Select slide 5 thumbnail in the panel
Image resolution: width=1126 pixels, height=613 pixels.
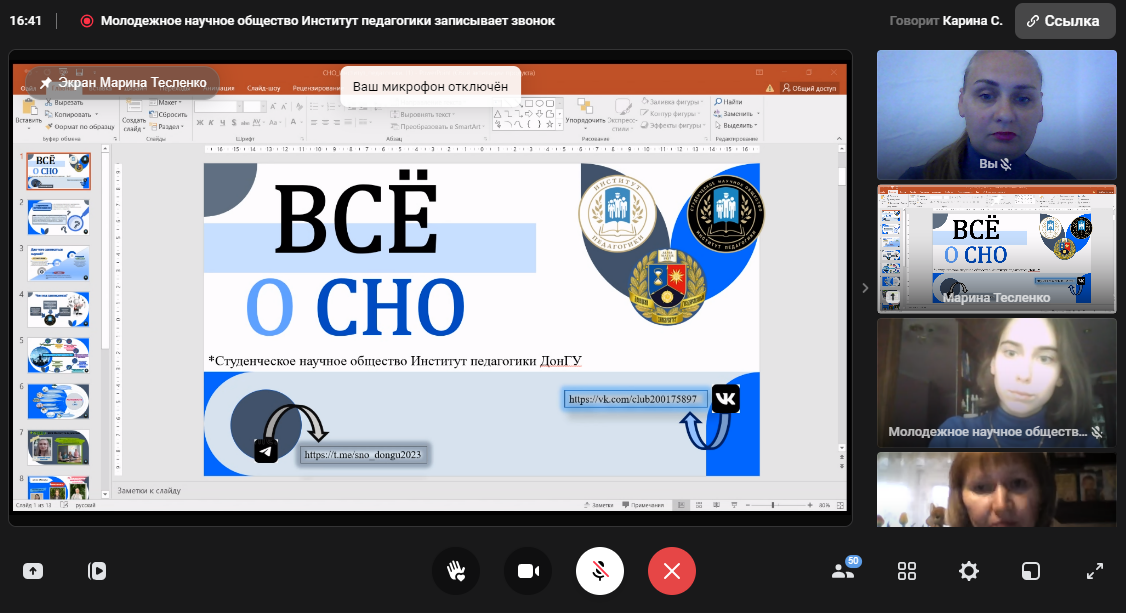(x=58, y=355)
